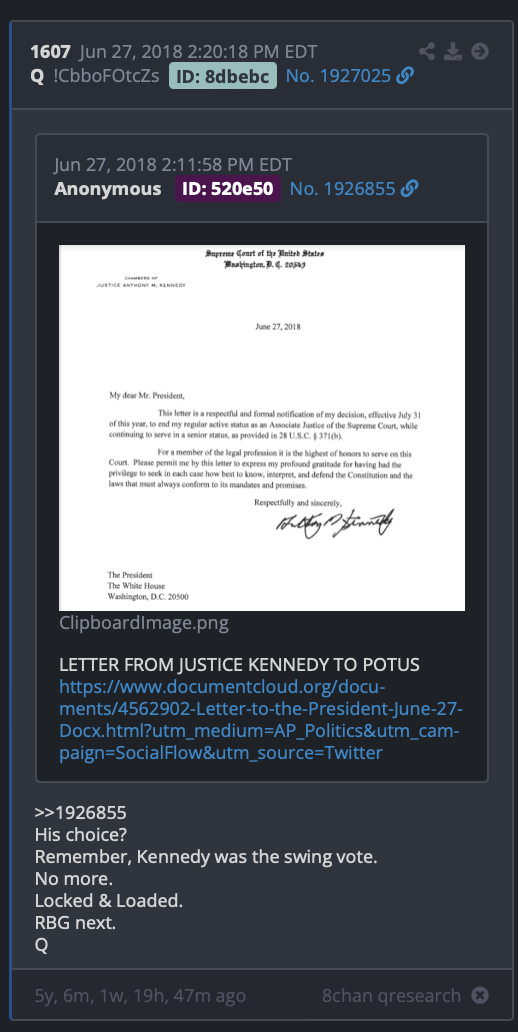Click the X circle icon beside 8chan qresearch

(x=480, y=996)
